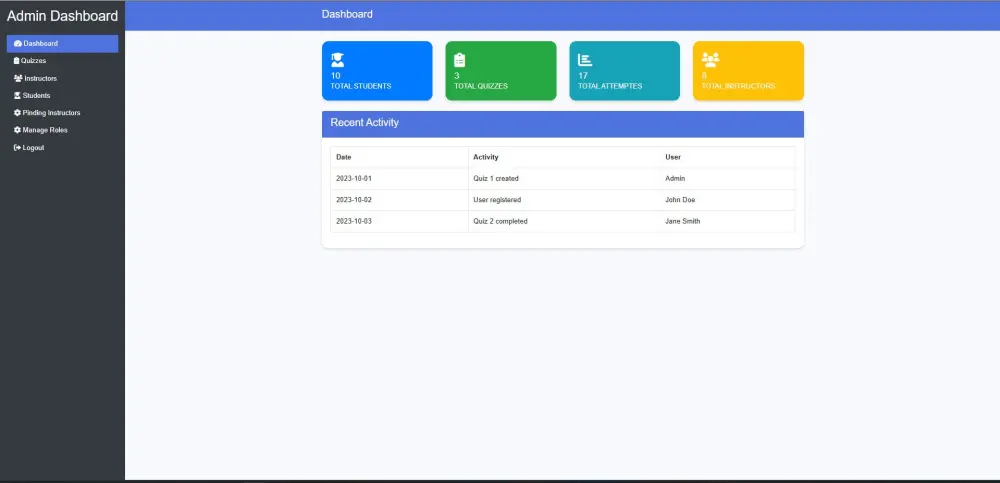Image resolution: width=1000 pixels, height=483 pixels.
Task: Click the Students graduate icon in sidebar
Action: (x=17, y=96)
